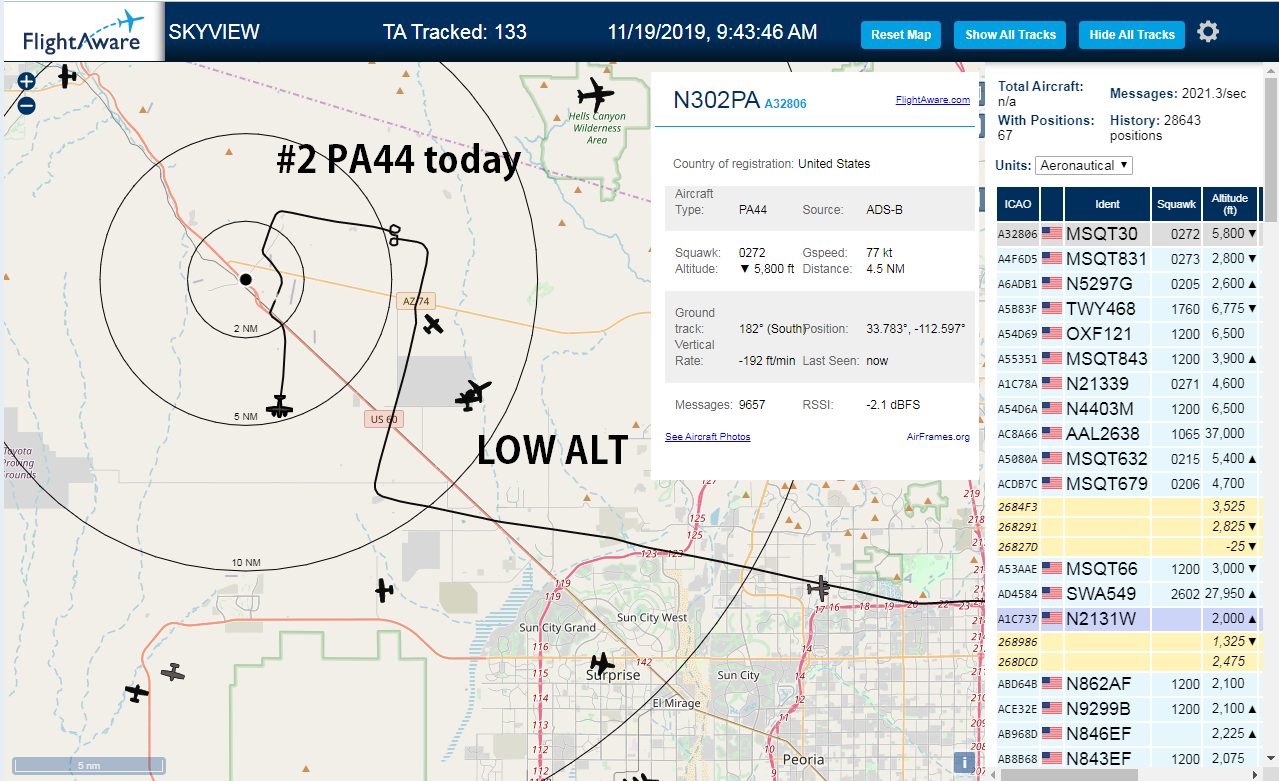The image size is (1279, 781).
Task: Select aircraft icon over Surprise city label
Action: pyautogui.click(x=601, y=663)
